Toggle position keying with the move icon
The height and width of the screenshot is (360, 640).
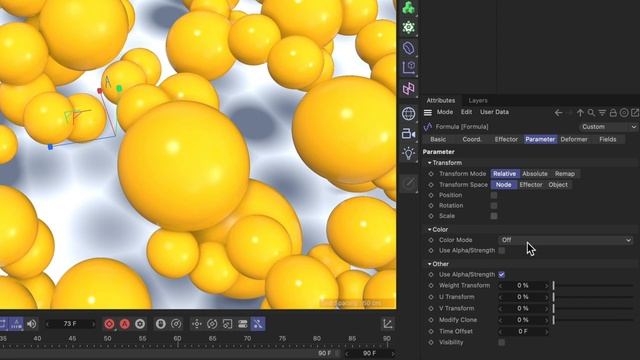197,324
